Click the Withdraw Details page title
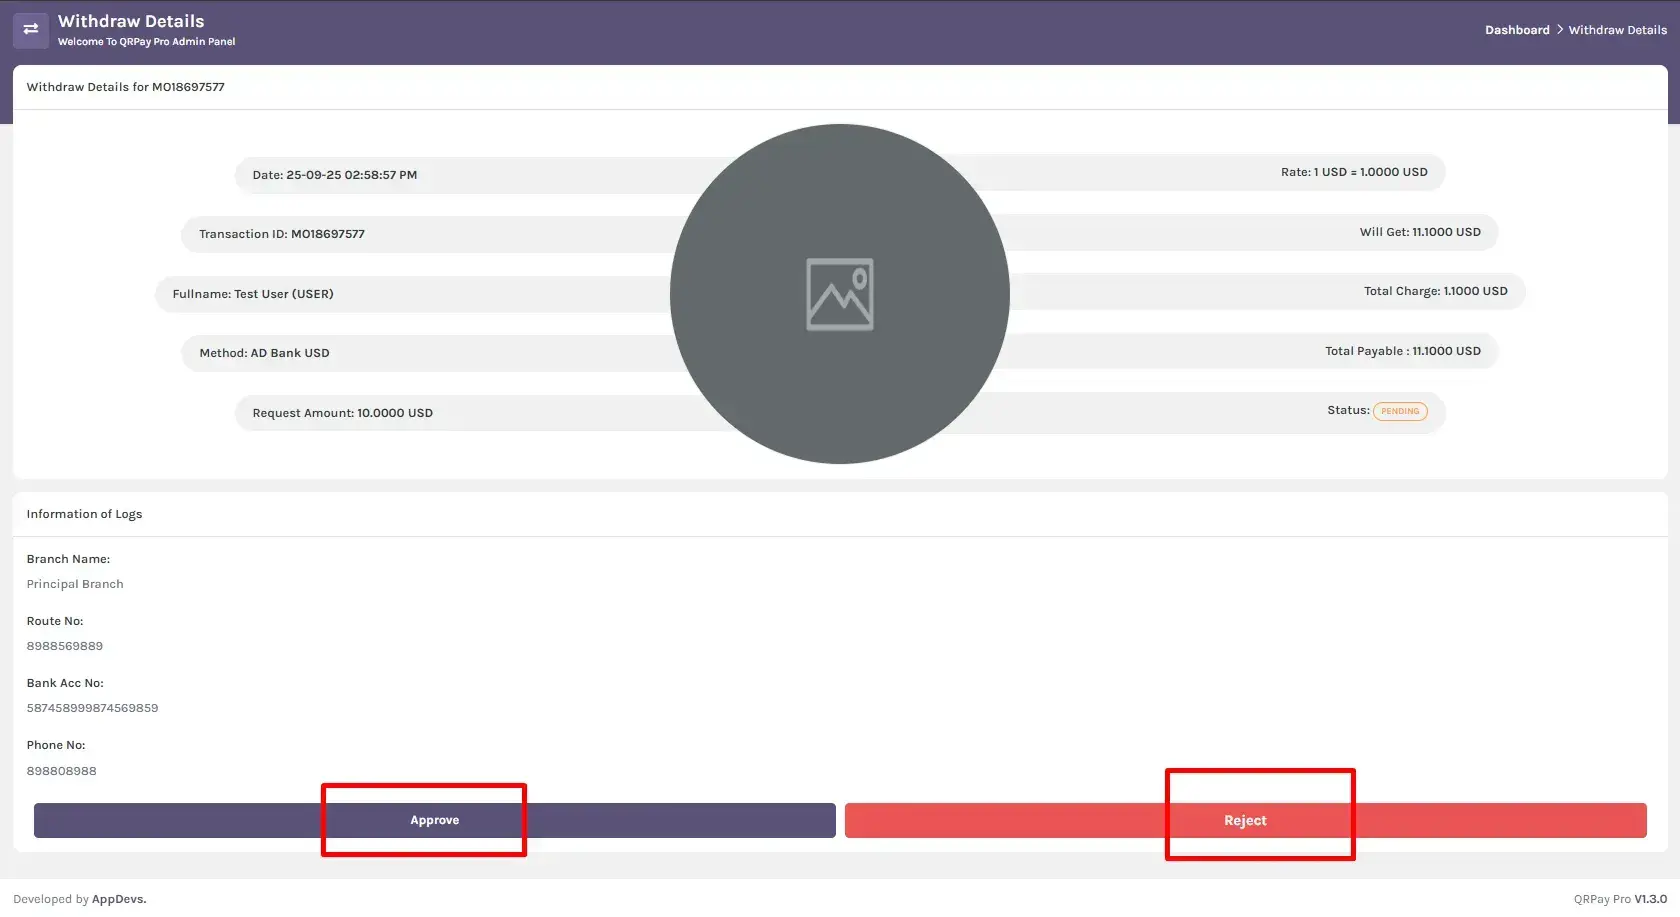This screenshot has width=1680, height=917. click(131, 21)
